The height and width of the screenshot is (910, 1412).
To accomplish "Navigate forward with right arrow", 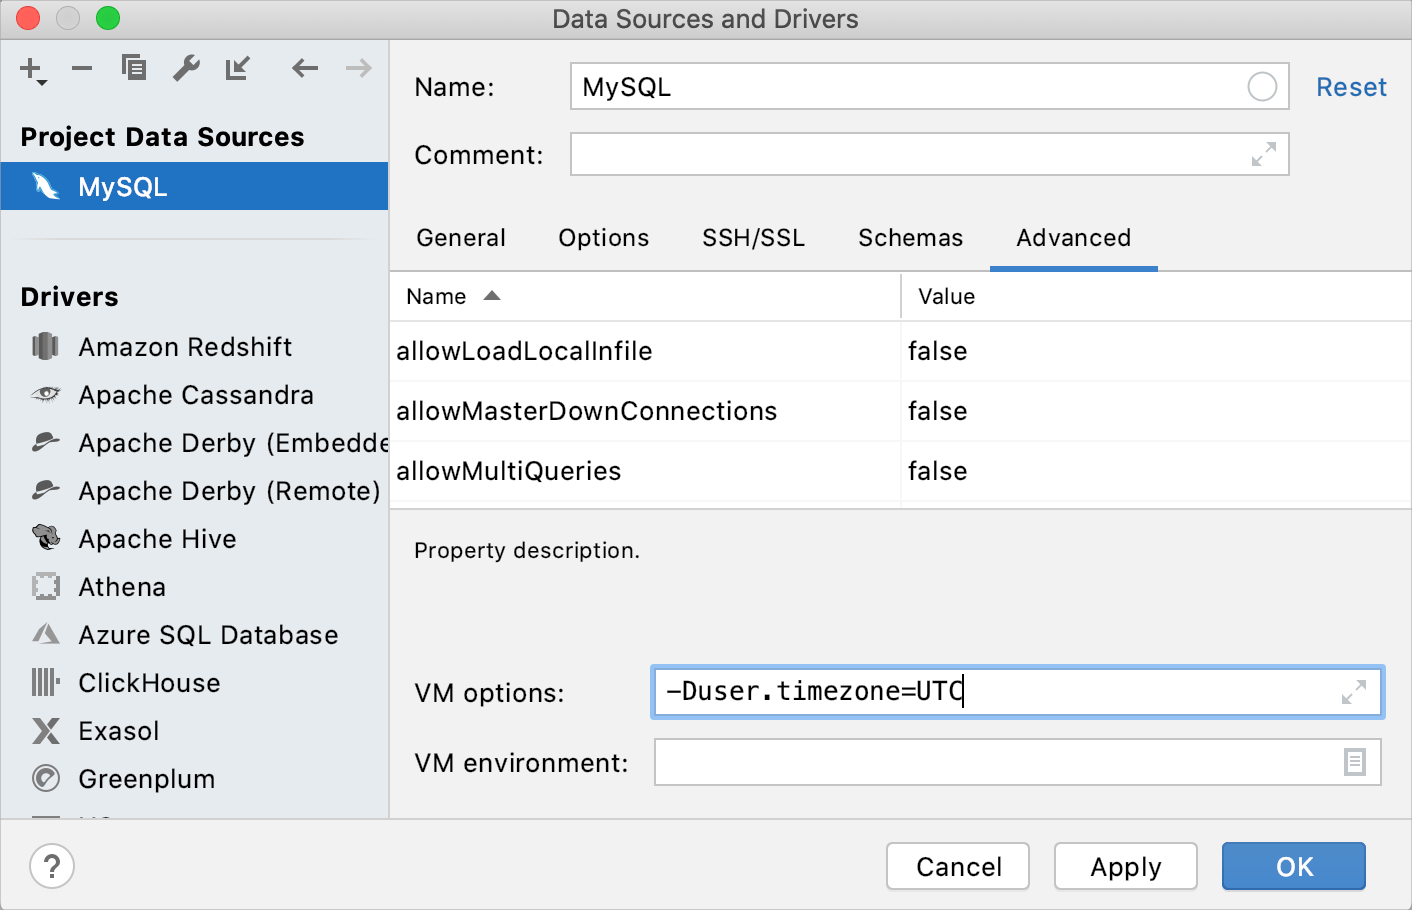I will (358, 68).
